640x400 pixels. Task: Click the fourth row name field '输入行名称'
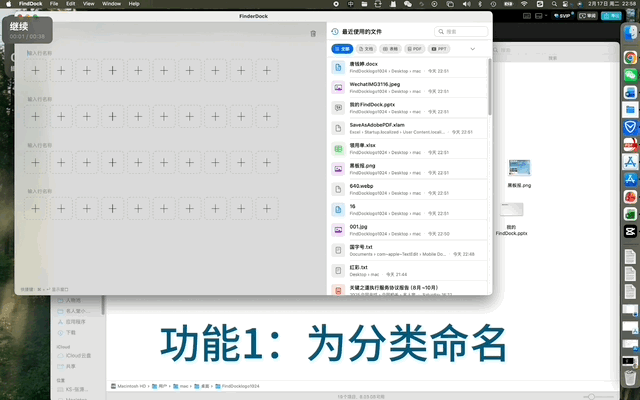click(40, 191)
